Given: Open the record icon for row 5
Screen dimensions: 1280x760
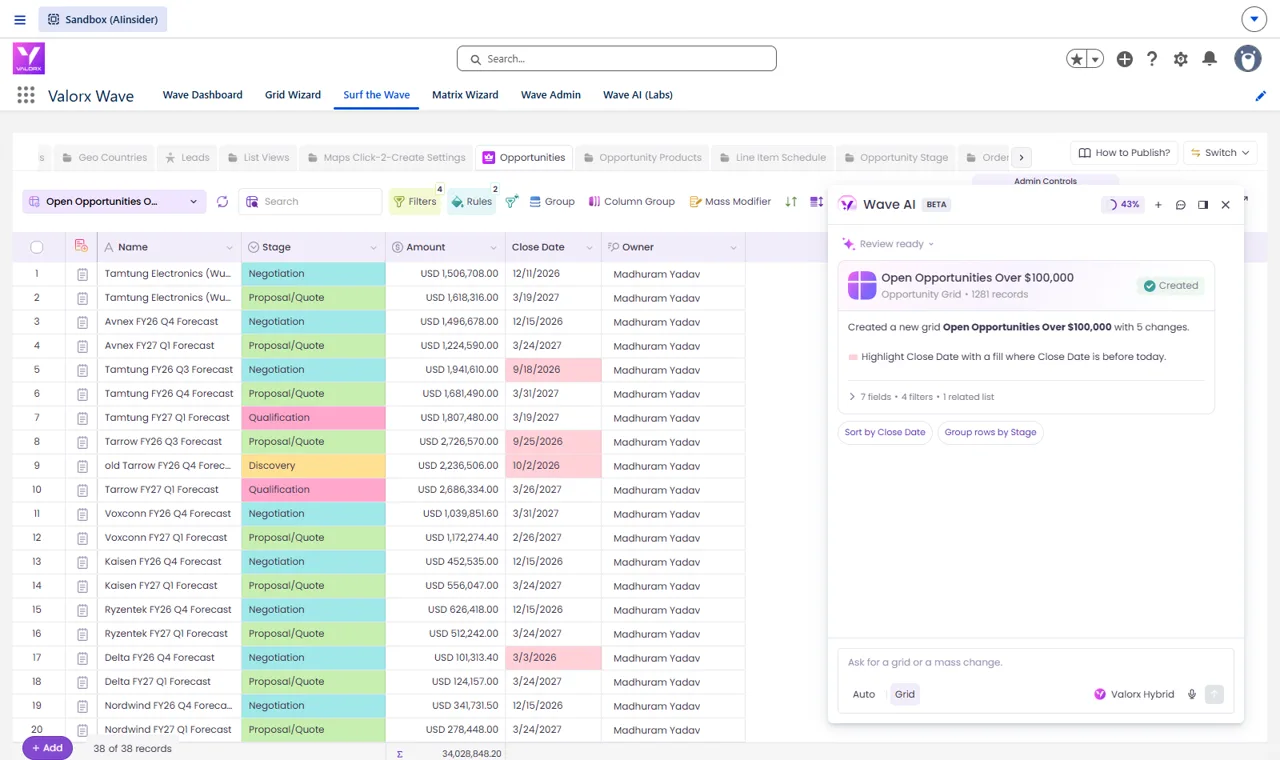Looking at the screenshot, I should tap(82, 370).
